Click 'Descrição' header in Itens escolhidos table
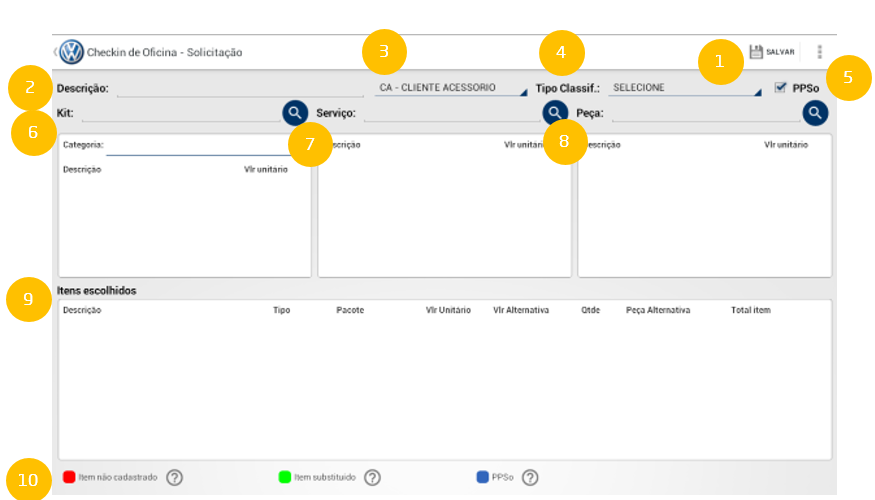Screen dimensions: 875x500 click(82, 310)
